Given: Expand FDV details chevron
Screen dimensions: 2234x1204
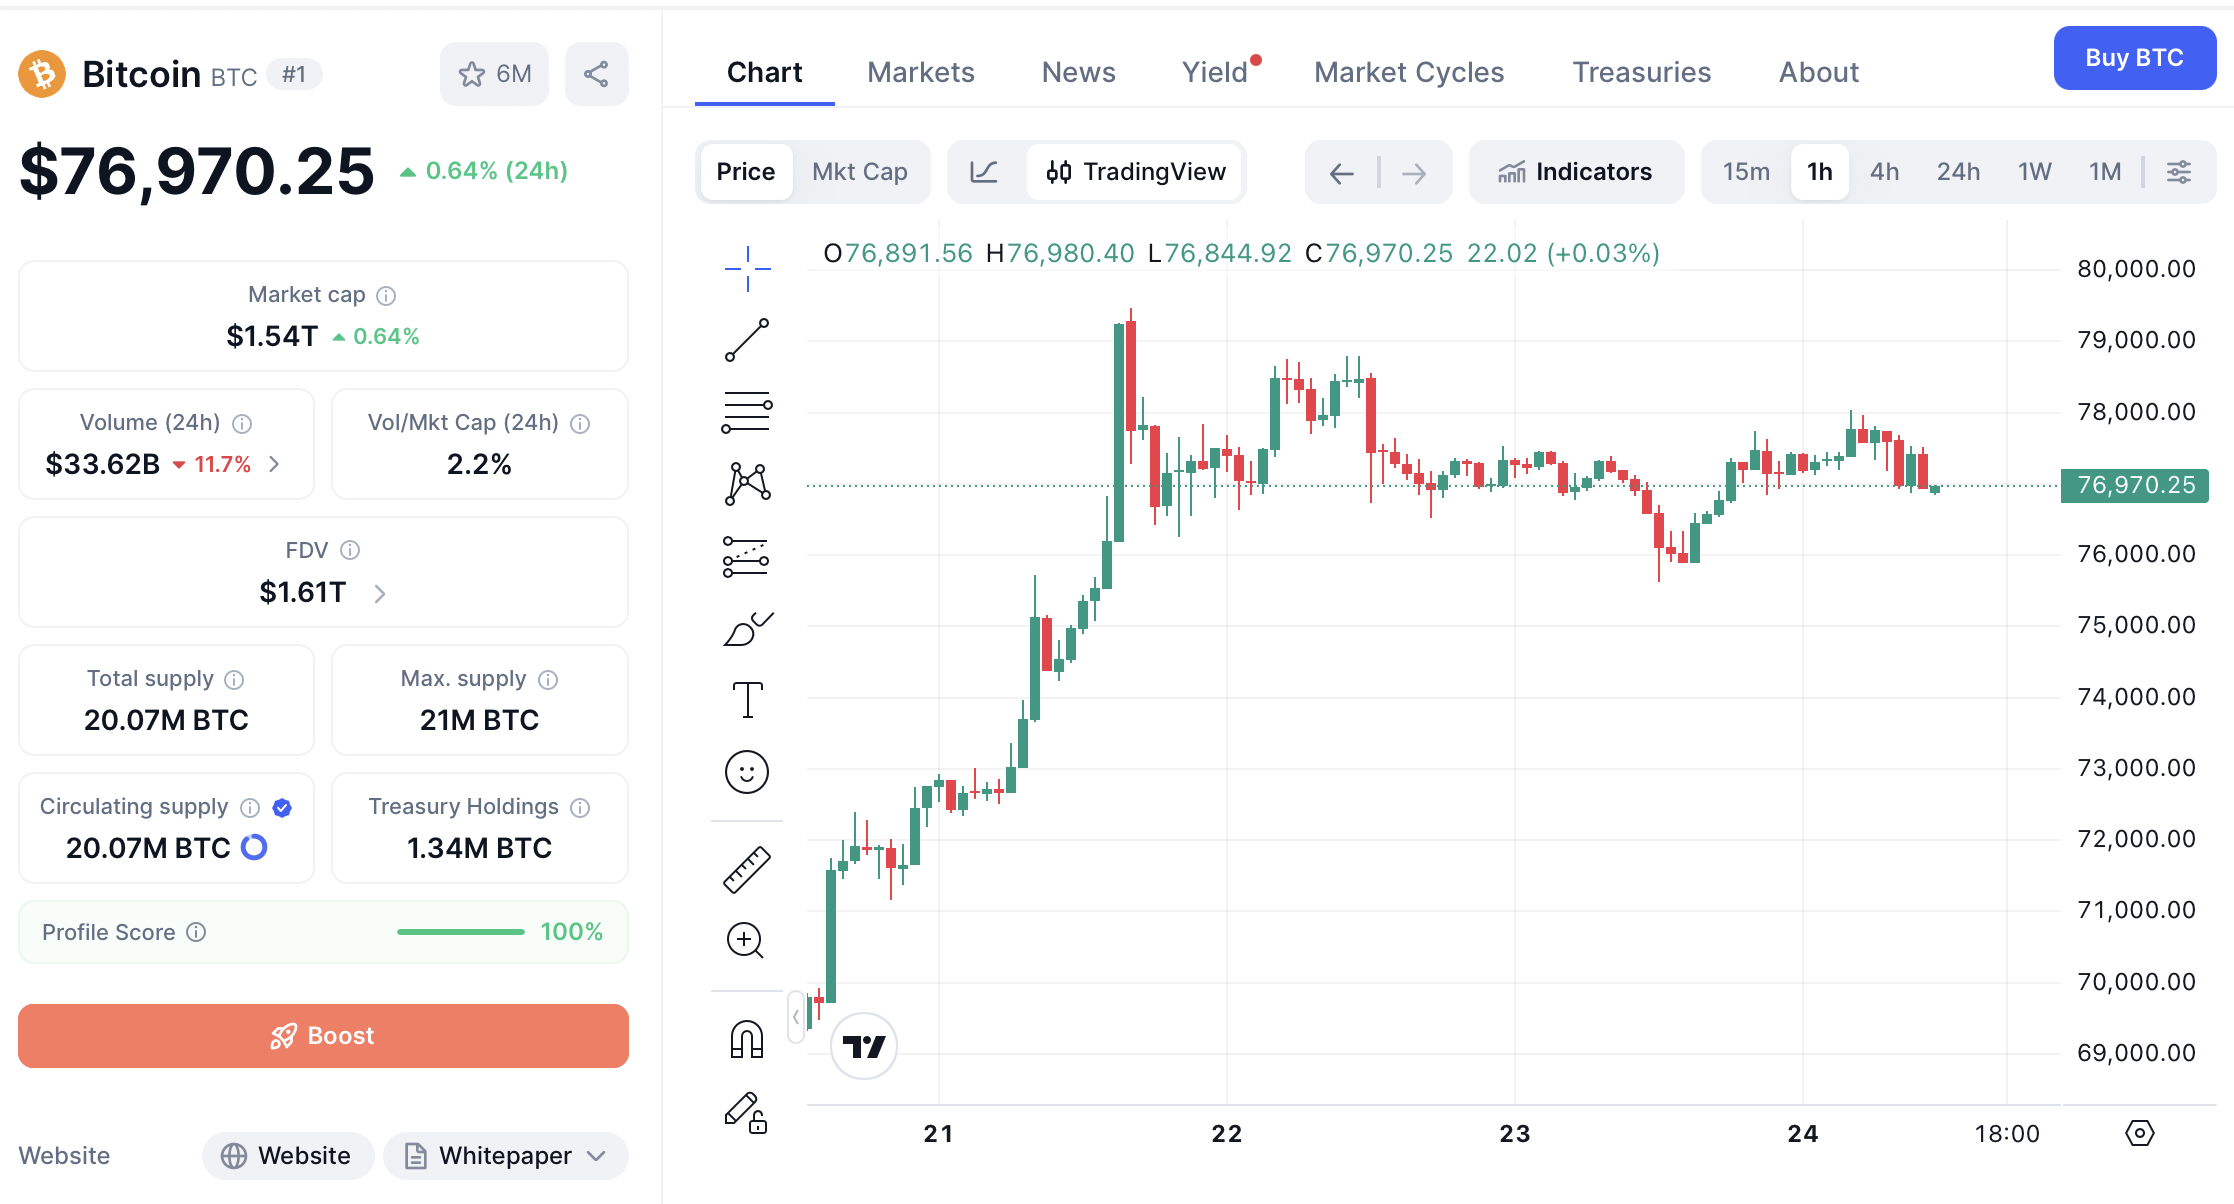Looking at the screenshot, I should point(380,594).
